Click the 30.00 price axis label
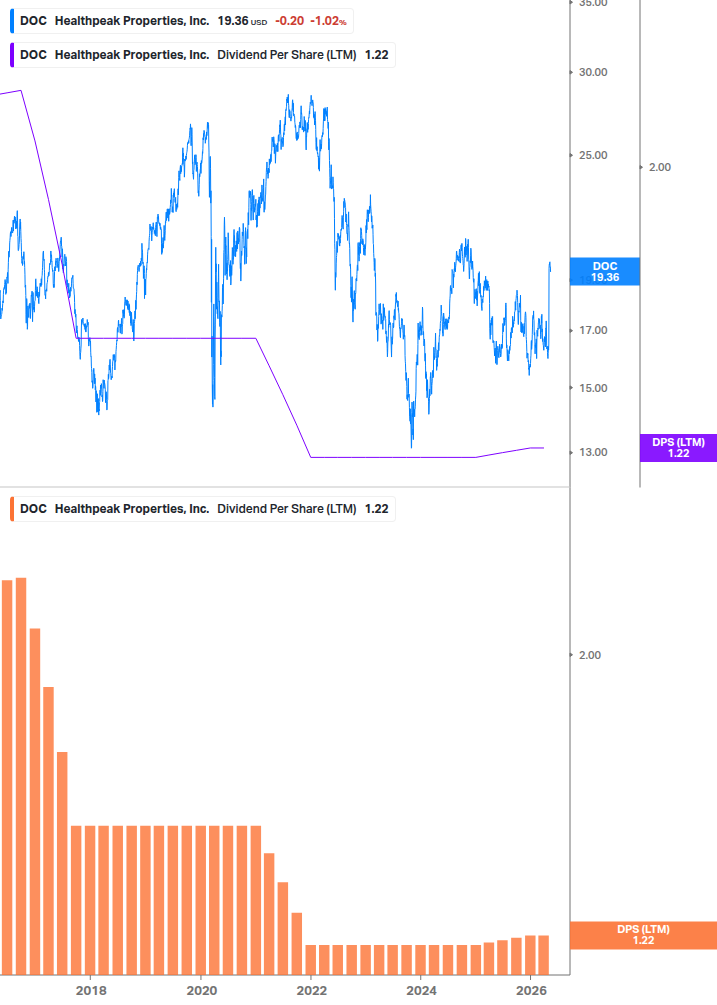717x1005 pixels. click(x=593, y=72)
